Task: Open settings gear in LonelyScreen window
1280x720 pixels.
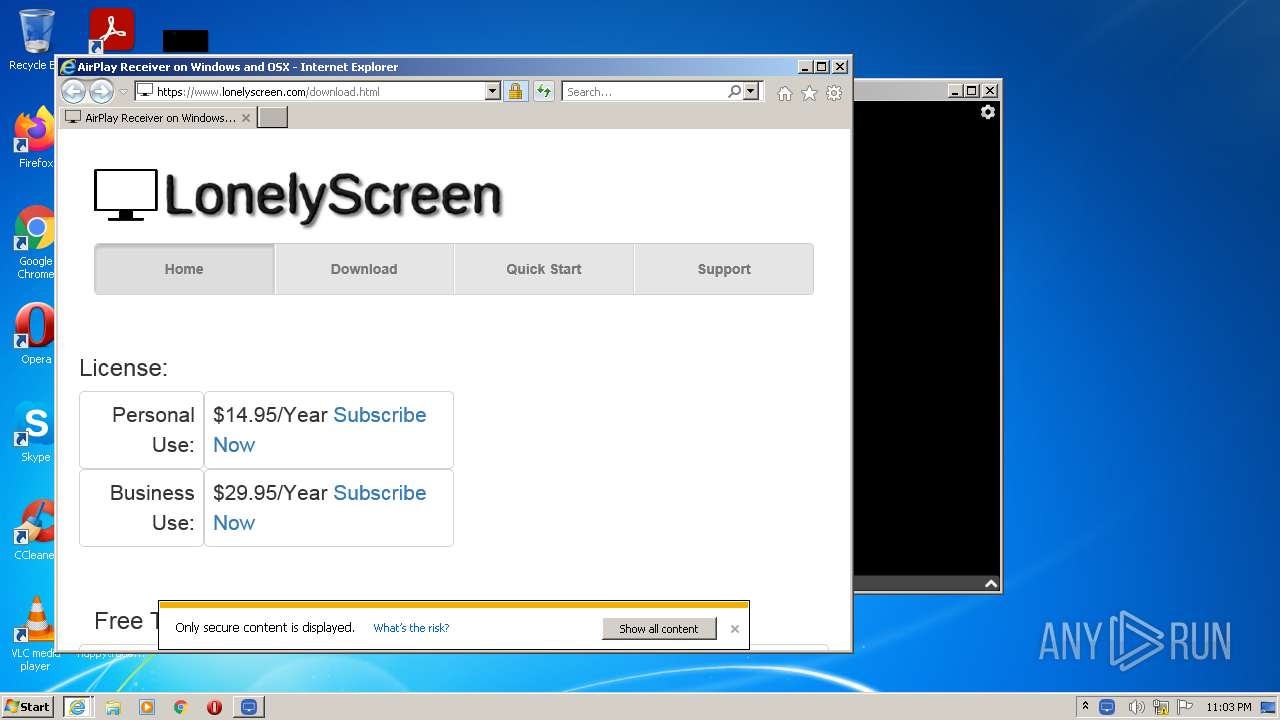Action: coord(988,112)
